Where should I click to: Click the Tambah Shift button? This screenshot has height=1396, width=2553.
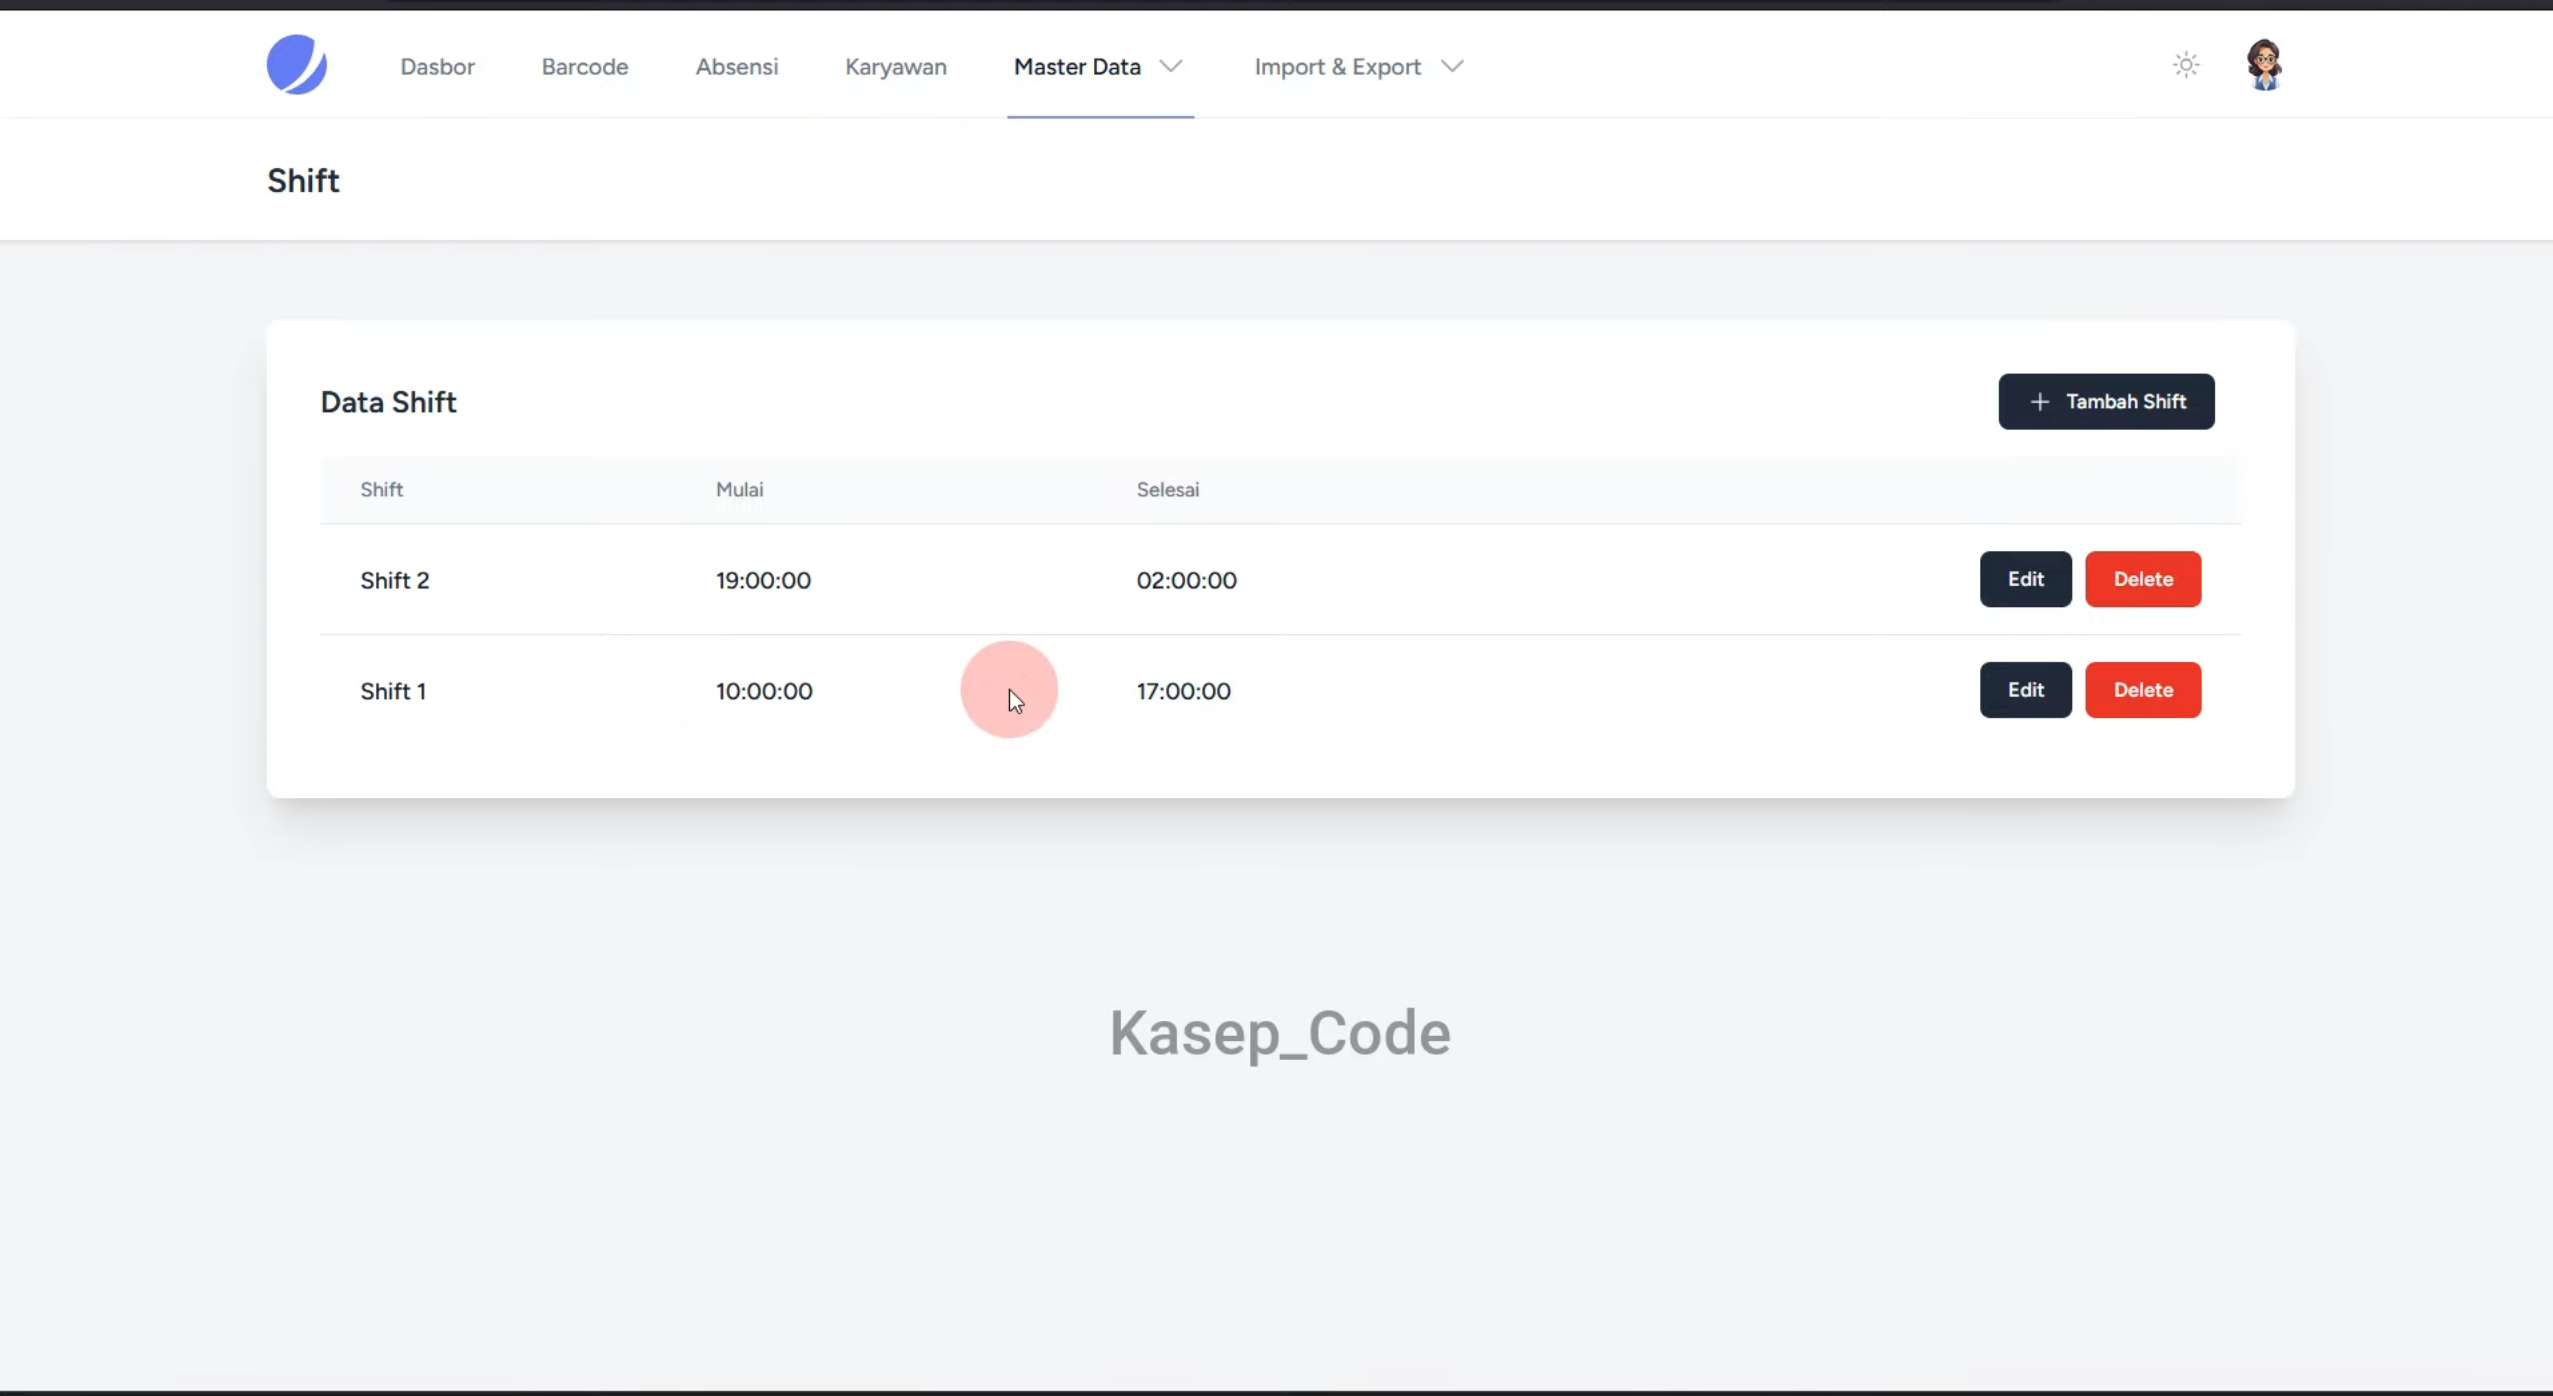[x=2106, y=402]
